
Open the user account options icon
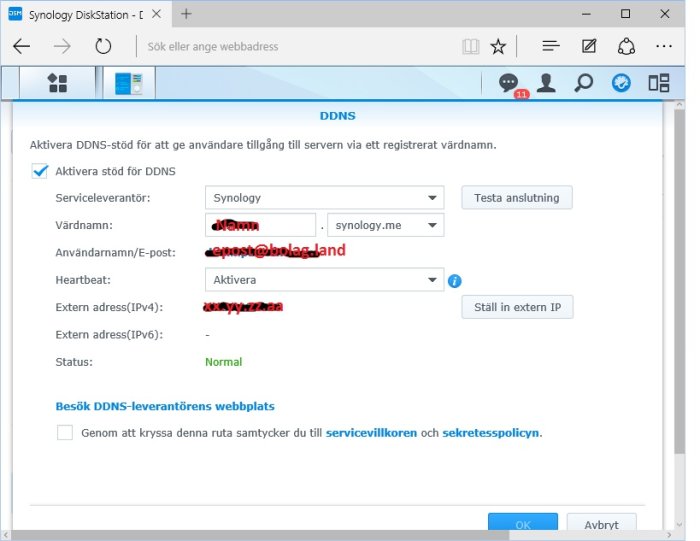[x=546, y=83]
